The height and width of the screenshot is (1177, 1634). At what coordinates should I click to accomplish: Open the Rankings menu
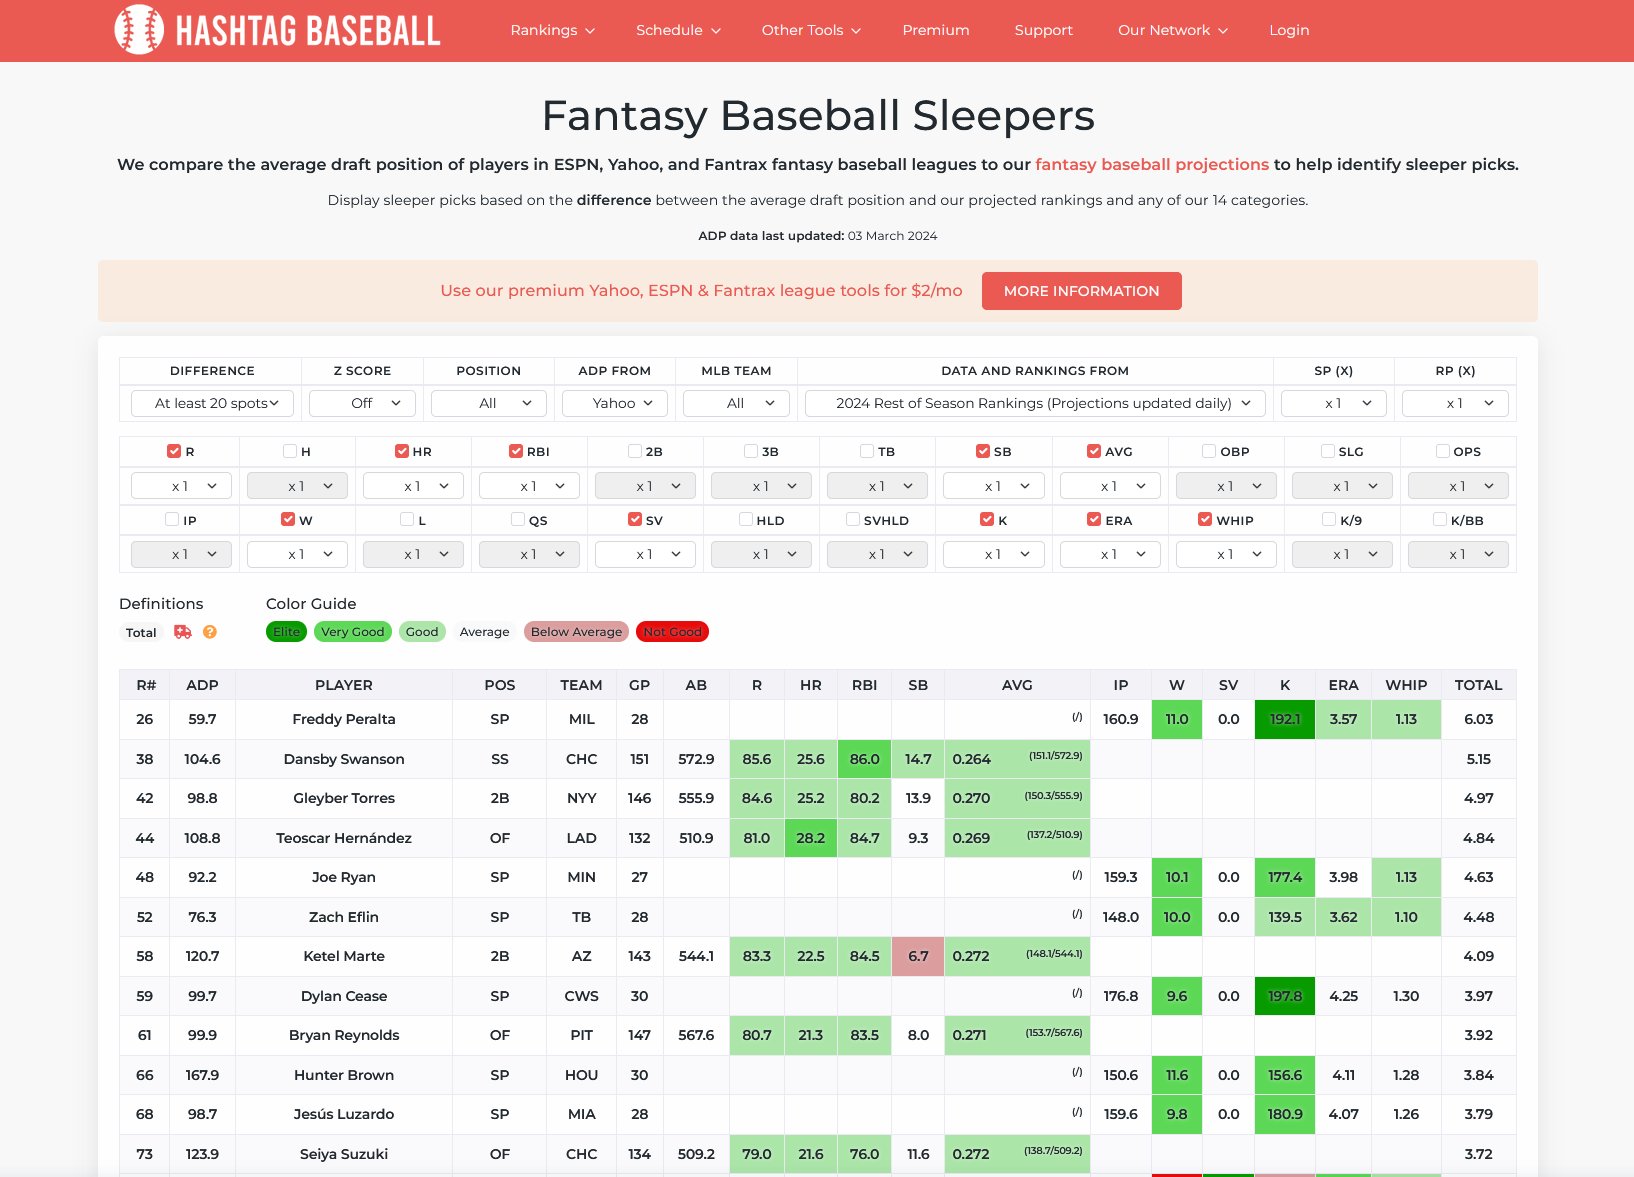(552, 30)
